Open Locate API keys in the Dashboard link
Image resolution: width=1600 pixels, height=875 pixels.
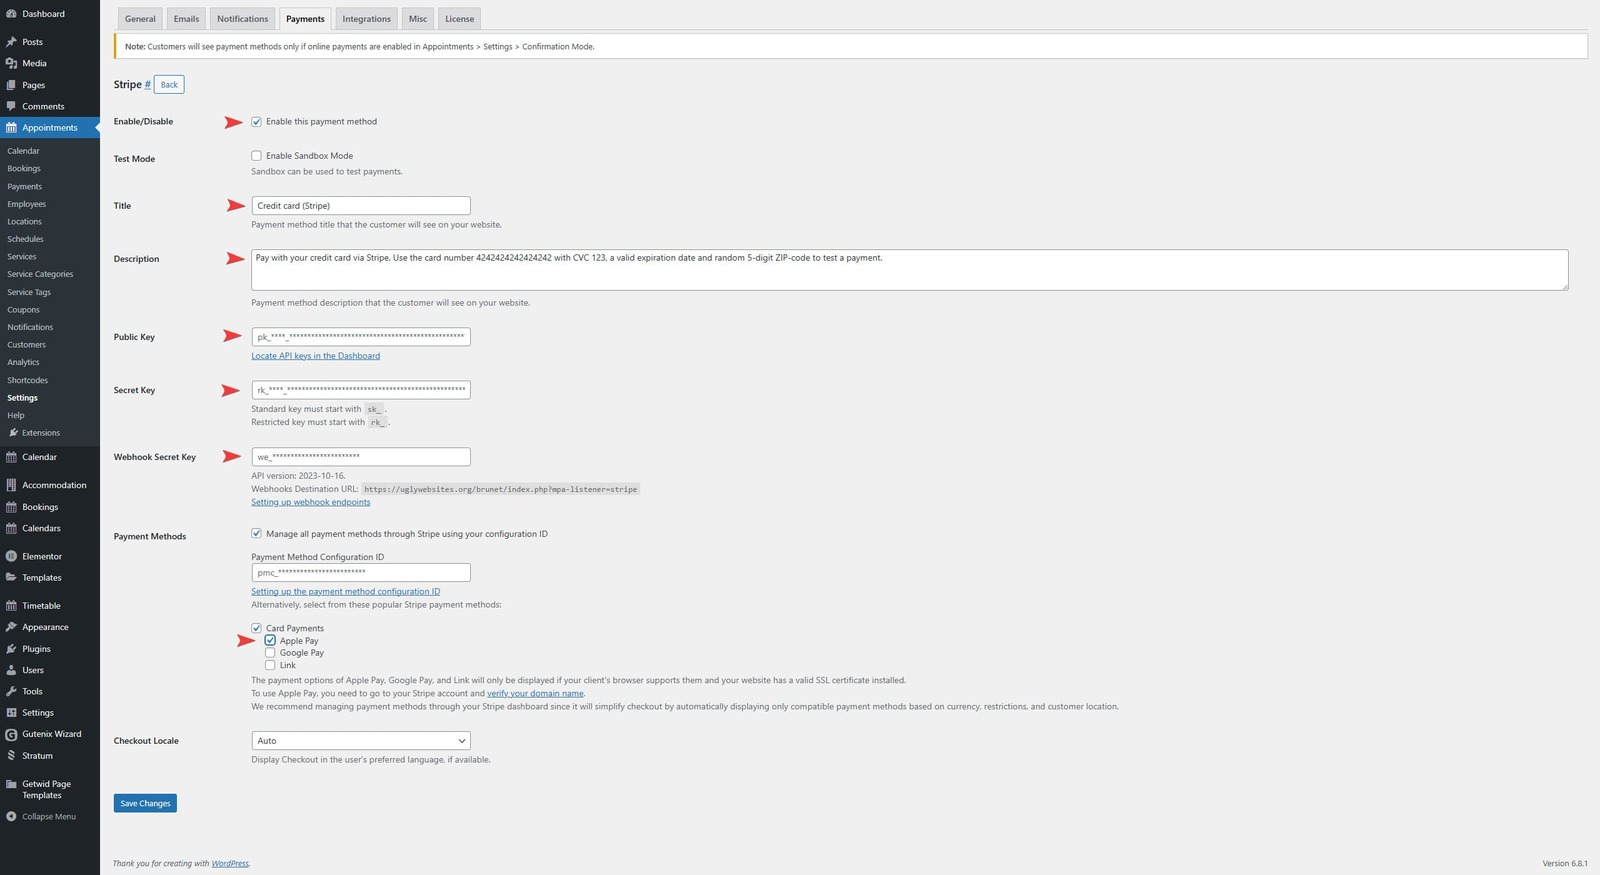click(x=316, y=356)
